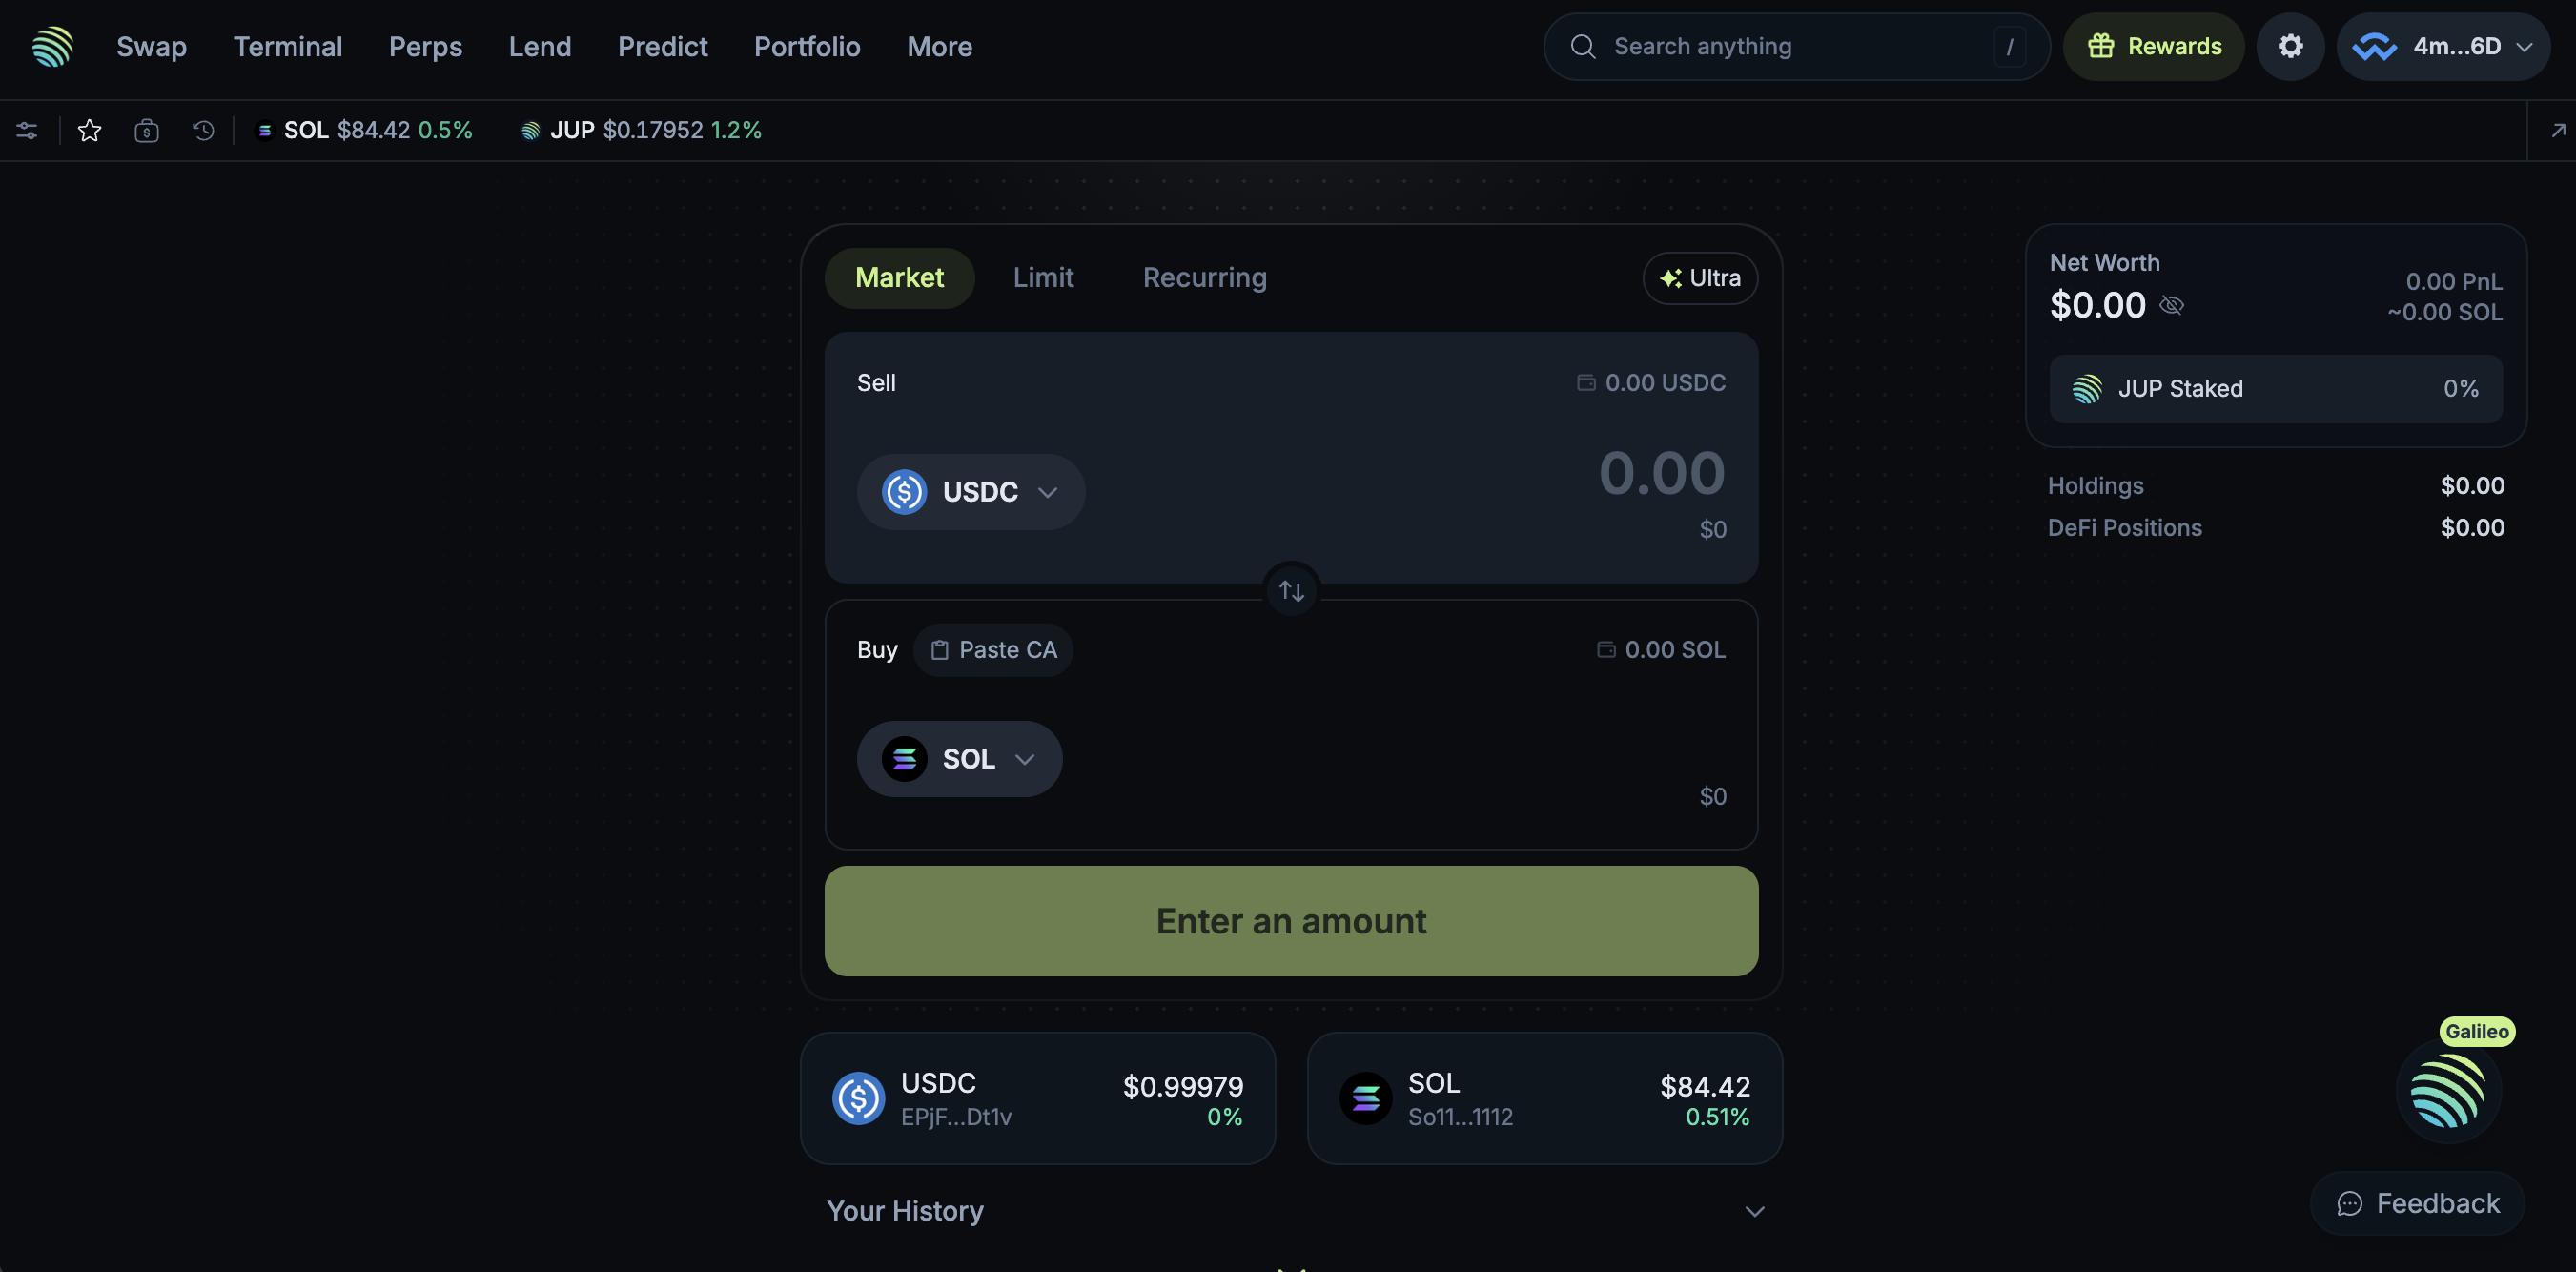Viewport: 2576px width, 1272px height.
Task: Focus the Search anything field
Action: click(x=1797, y=46)
